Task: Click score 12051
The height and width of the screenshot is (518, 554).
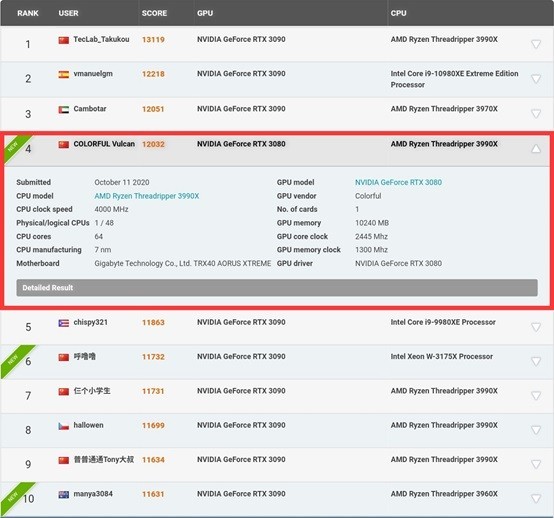Action: click(x=153, y=109)
